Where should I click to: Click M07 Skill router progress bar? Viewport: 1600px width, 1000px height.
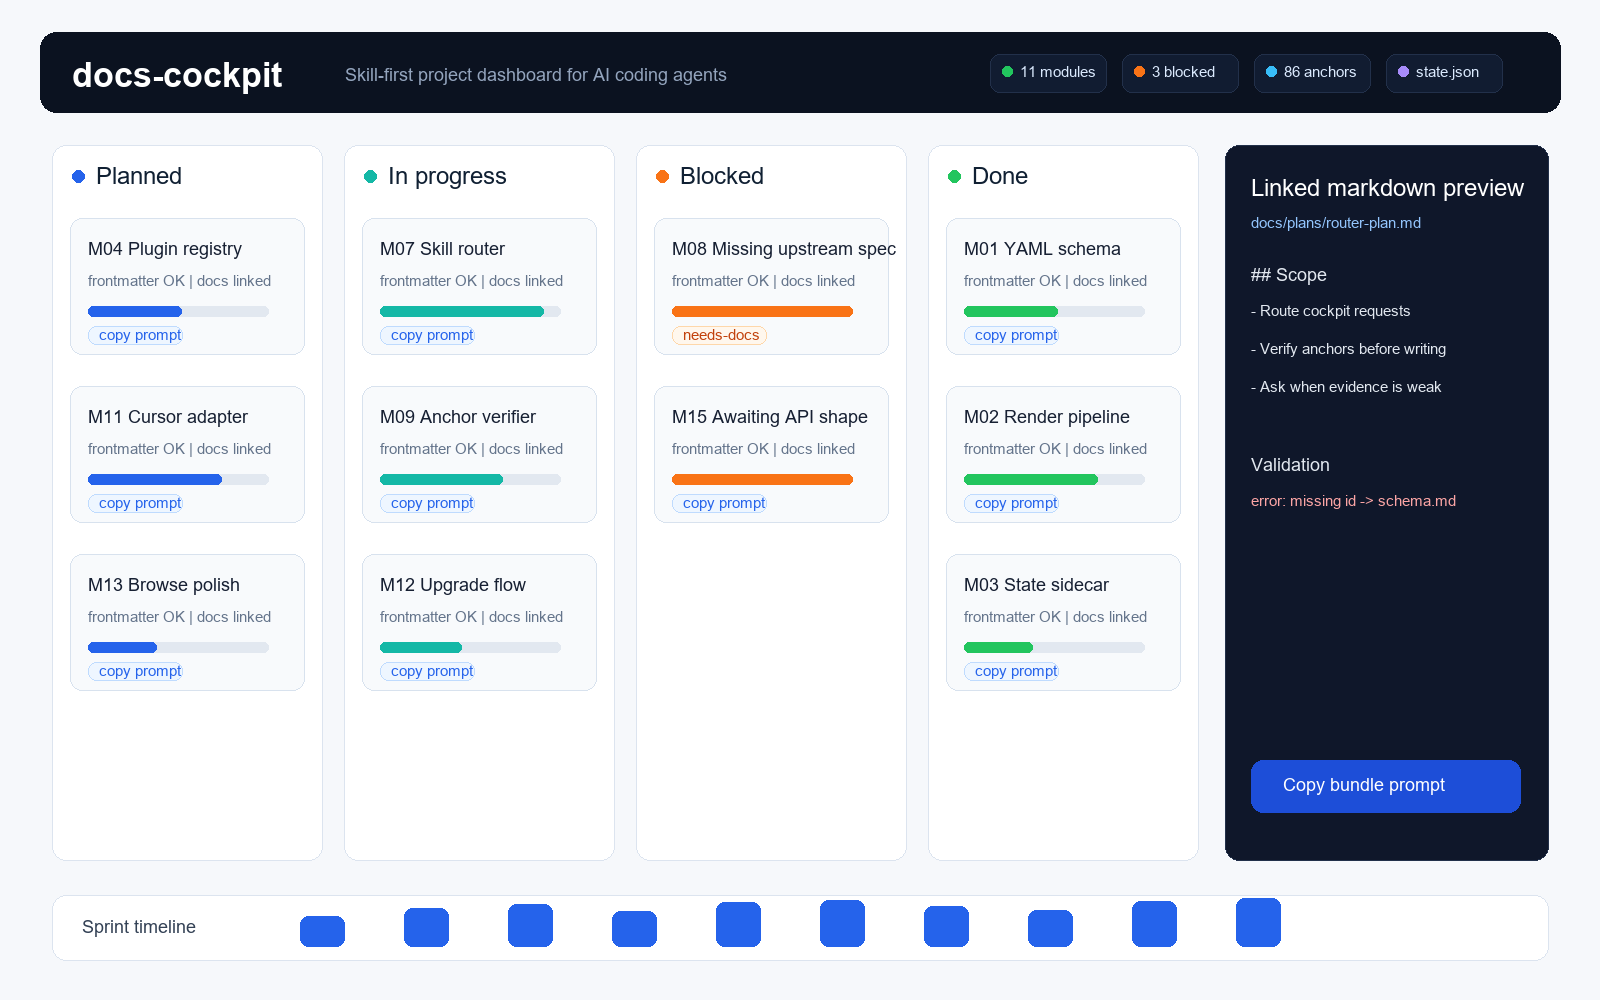(470, 312)
